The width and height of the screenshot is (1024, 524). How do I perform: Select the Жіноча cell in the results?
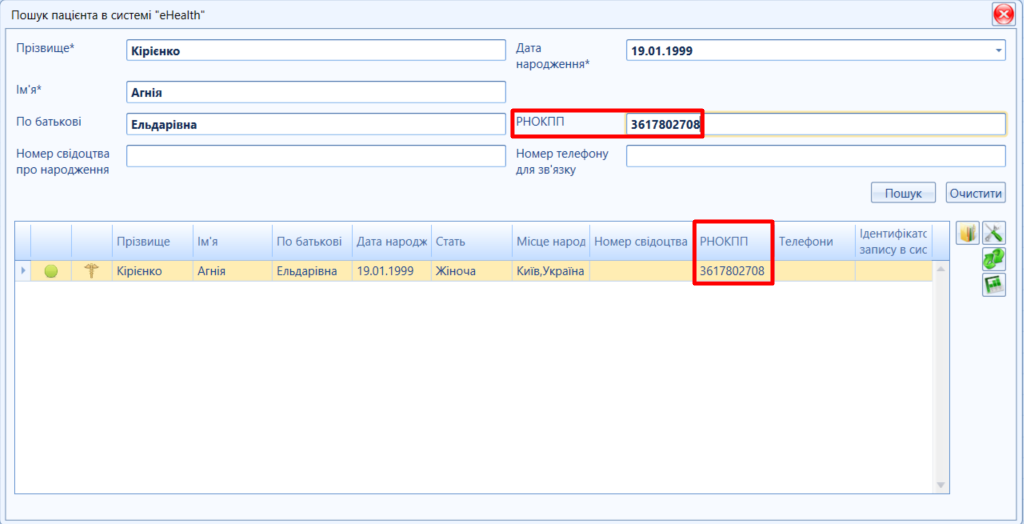(x=472, y=271)
